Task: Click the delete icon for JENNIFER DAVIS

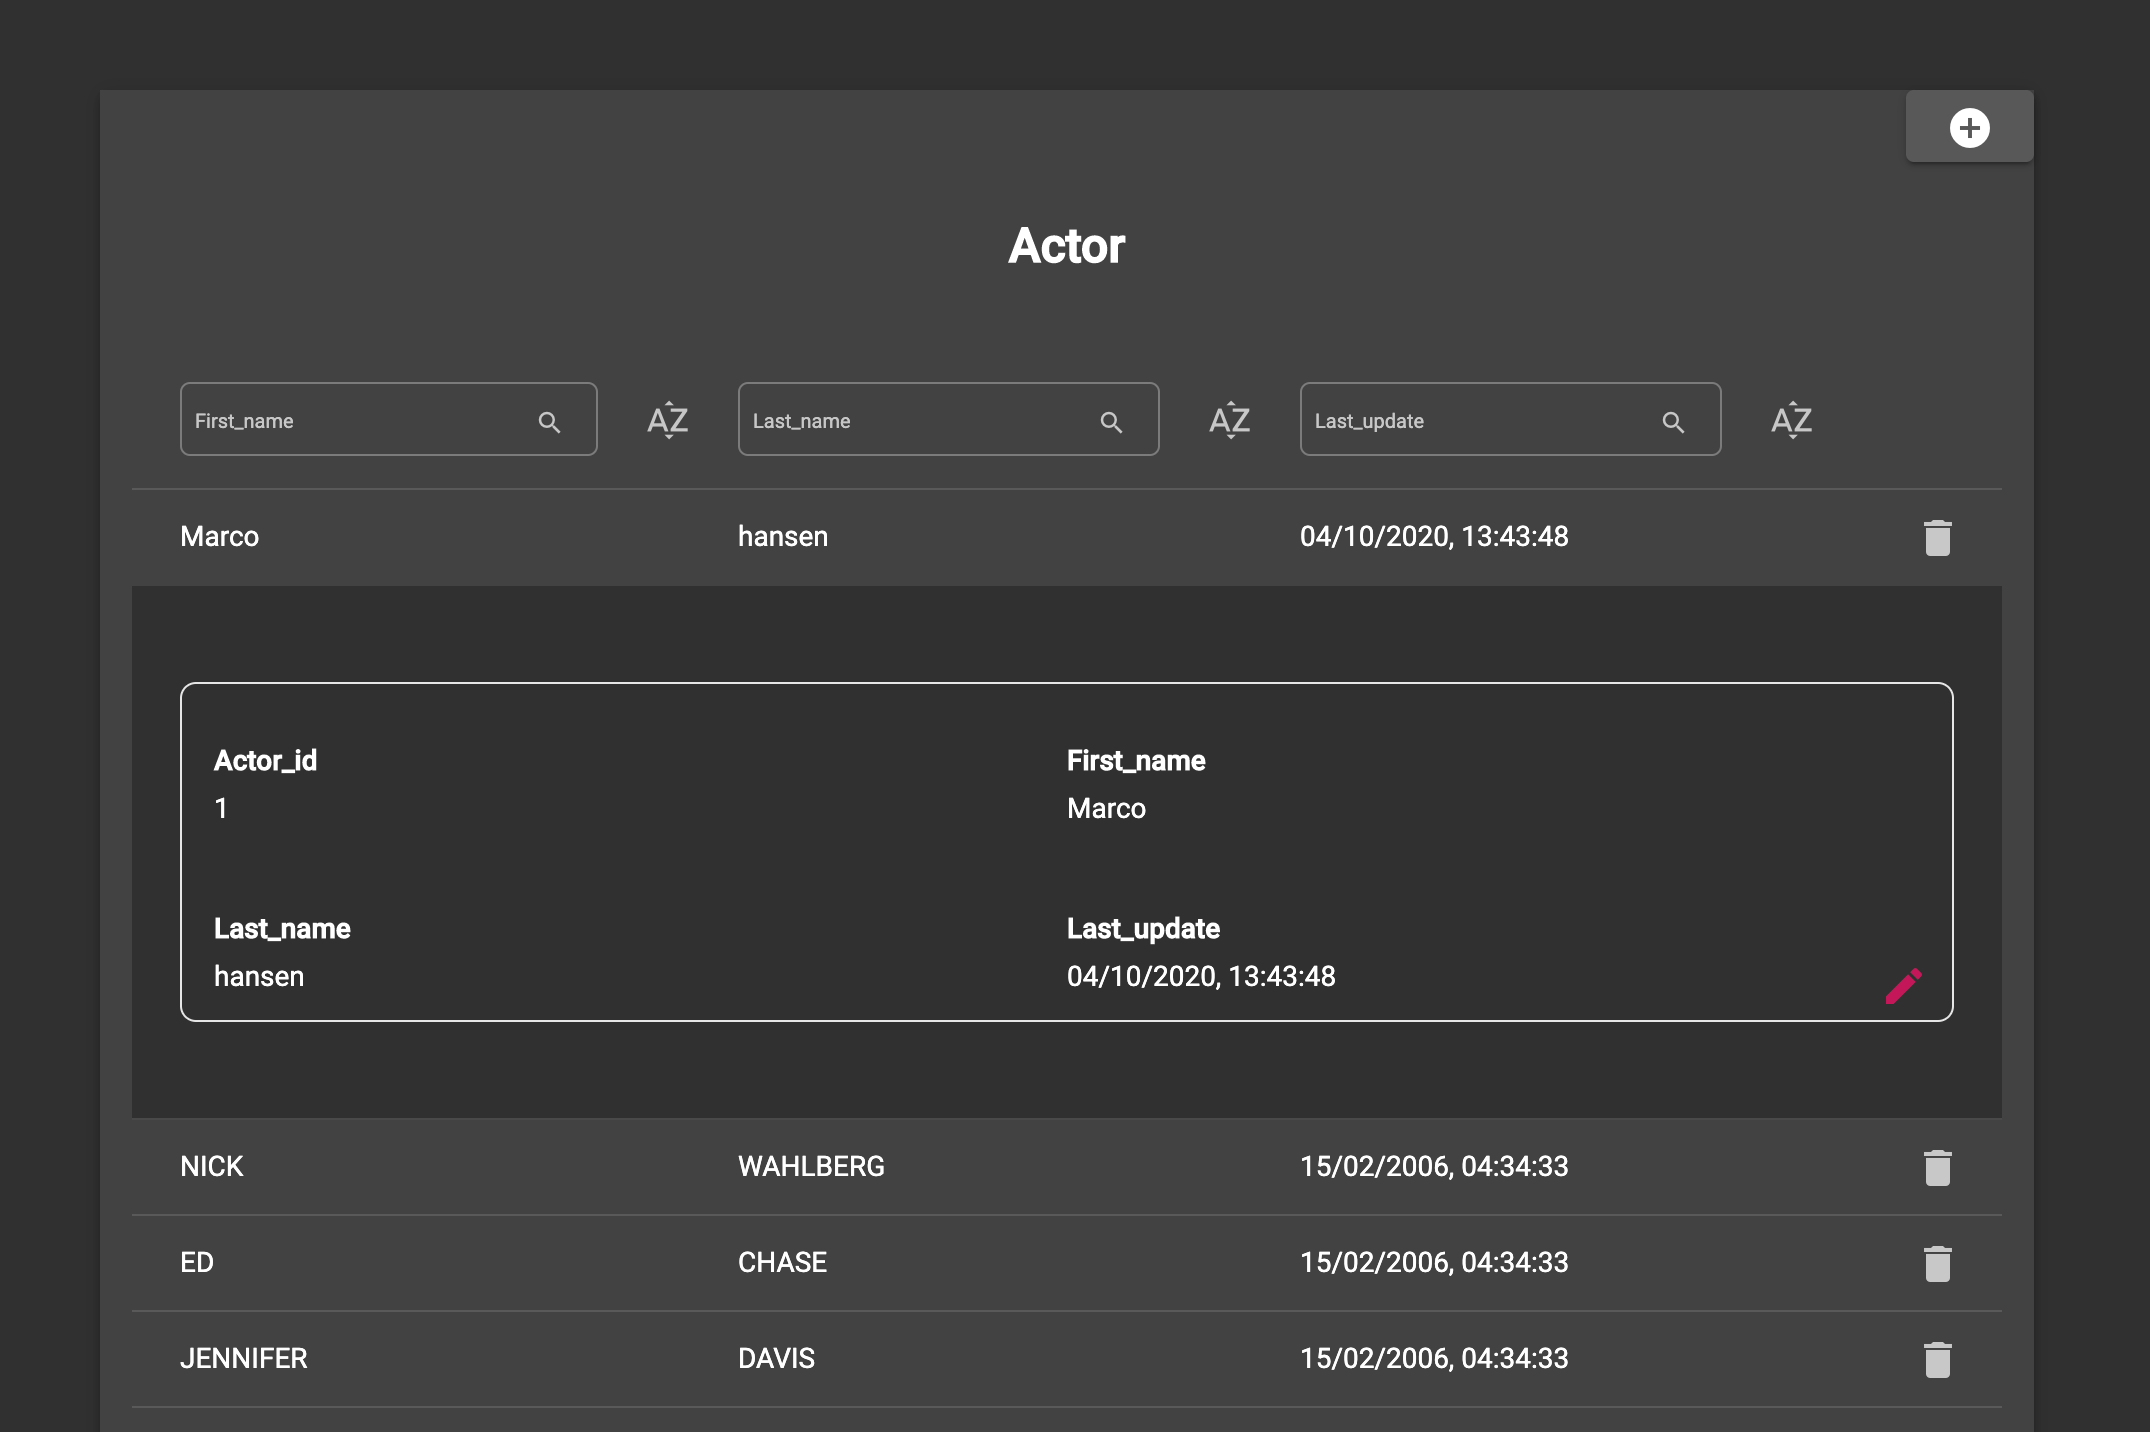Action: click(1938, 1358)
